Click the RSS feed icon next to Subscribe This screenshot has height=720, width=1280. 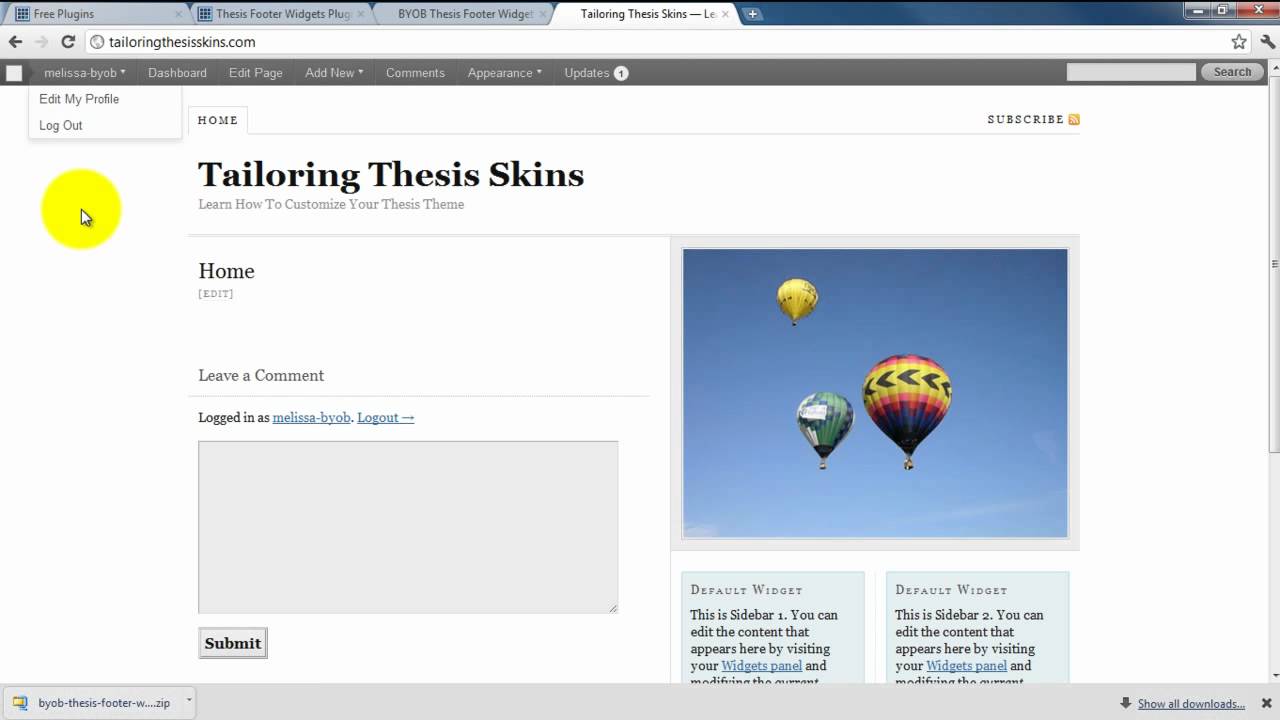(x=1074, y=119)
